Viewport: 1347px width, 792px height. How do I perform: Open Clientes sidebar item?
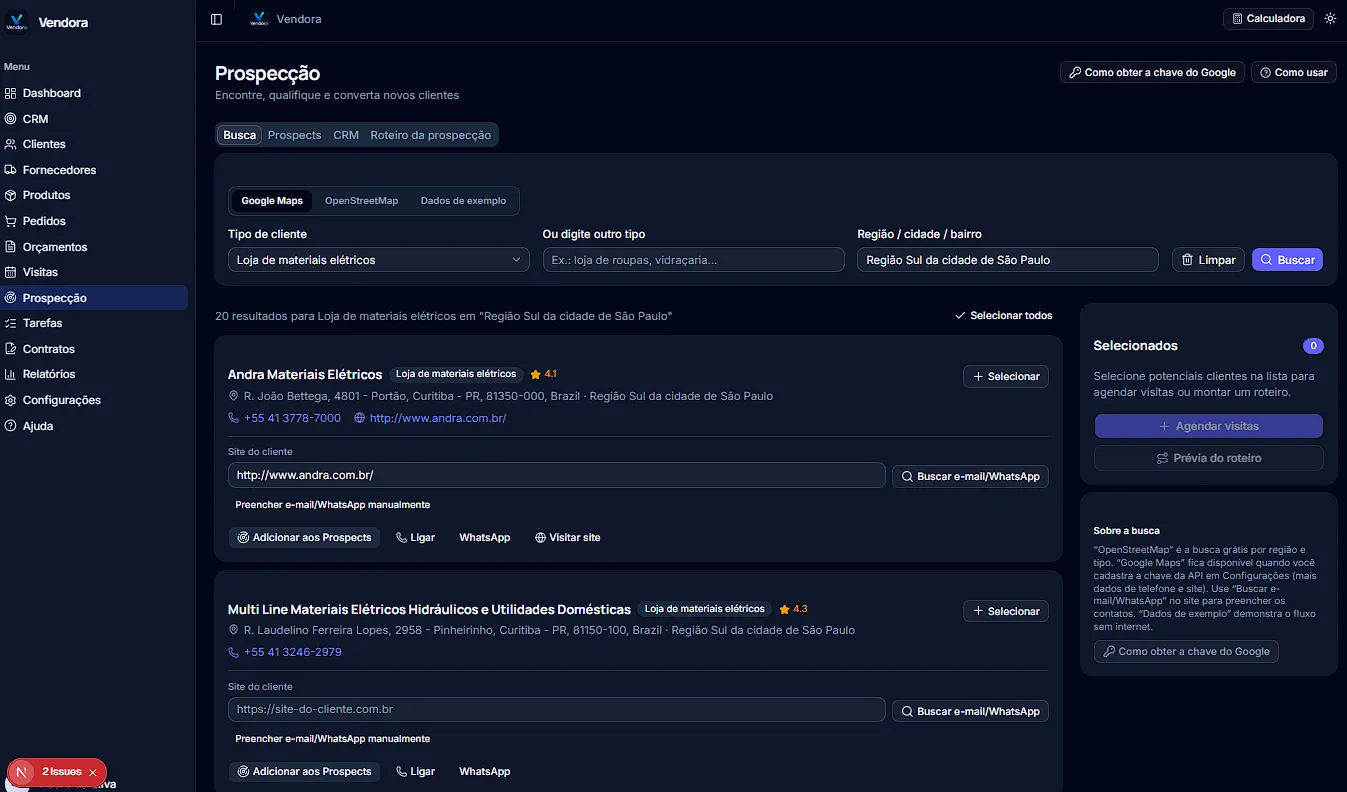tap(94, 144)
